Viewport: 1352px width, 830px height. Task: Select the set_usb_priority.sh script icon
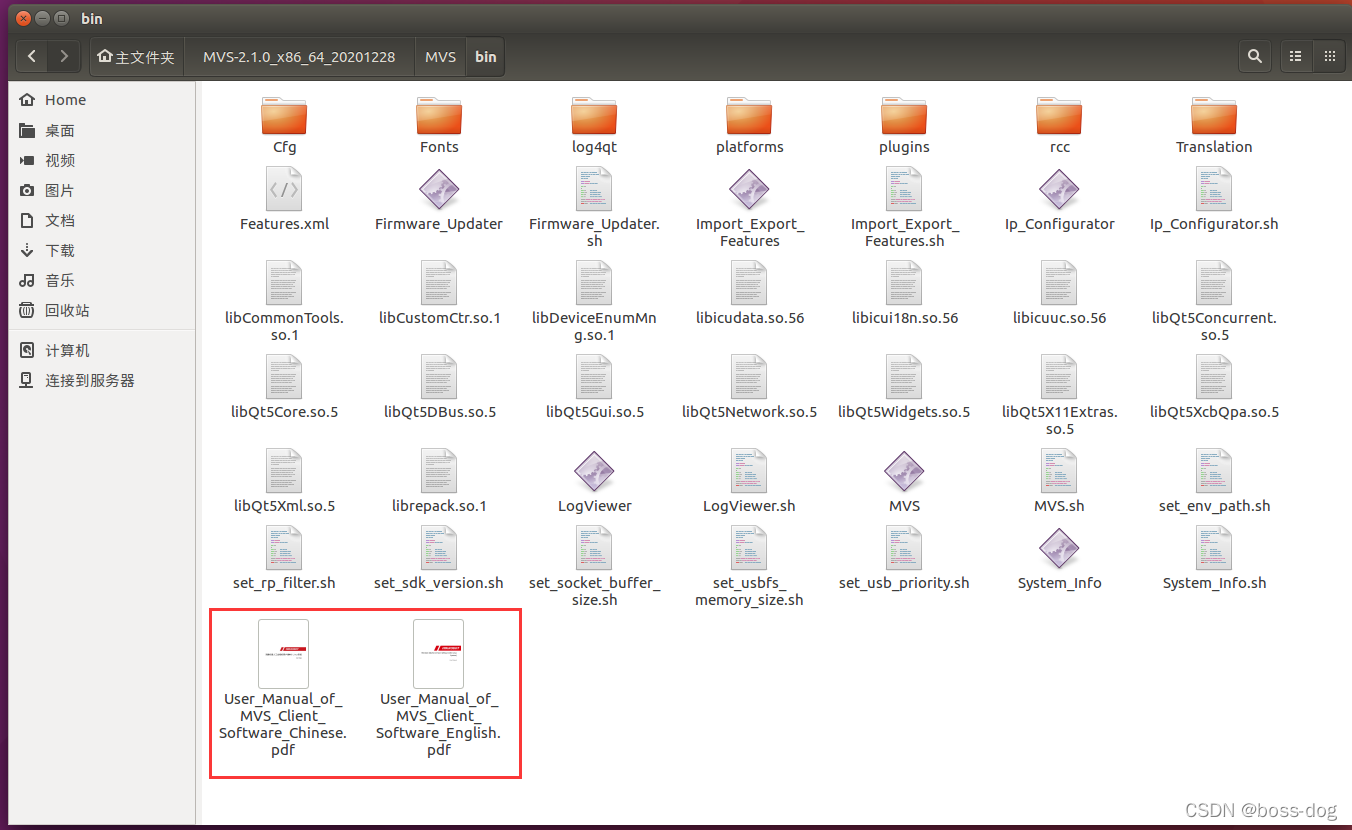pos(904,548)
